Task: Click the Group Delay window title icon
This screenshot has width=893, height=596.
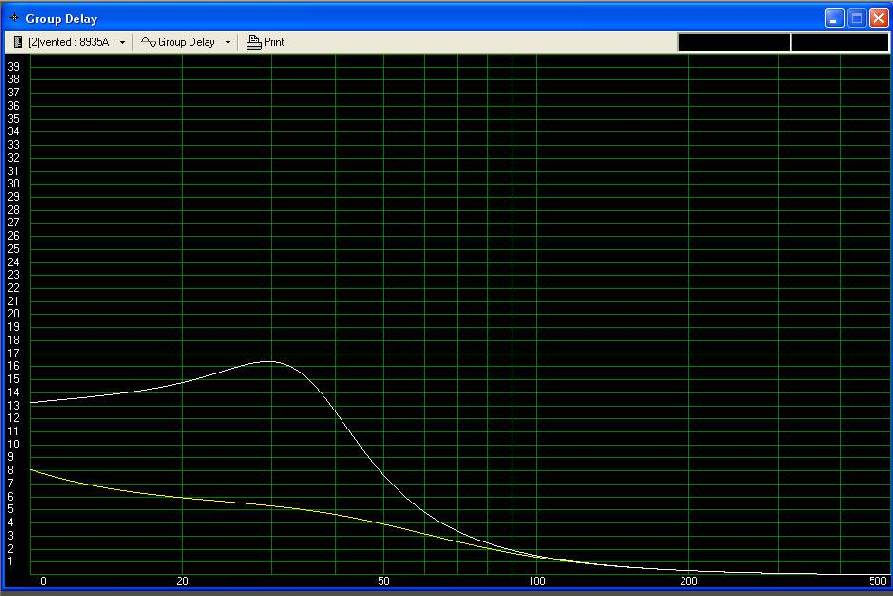Action: pos(14,18)
